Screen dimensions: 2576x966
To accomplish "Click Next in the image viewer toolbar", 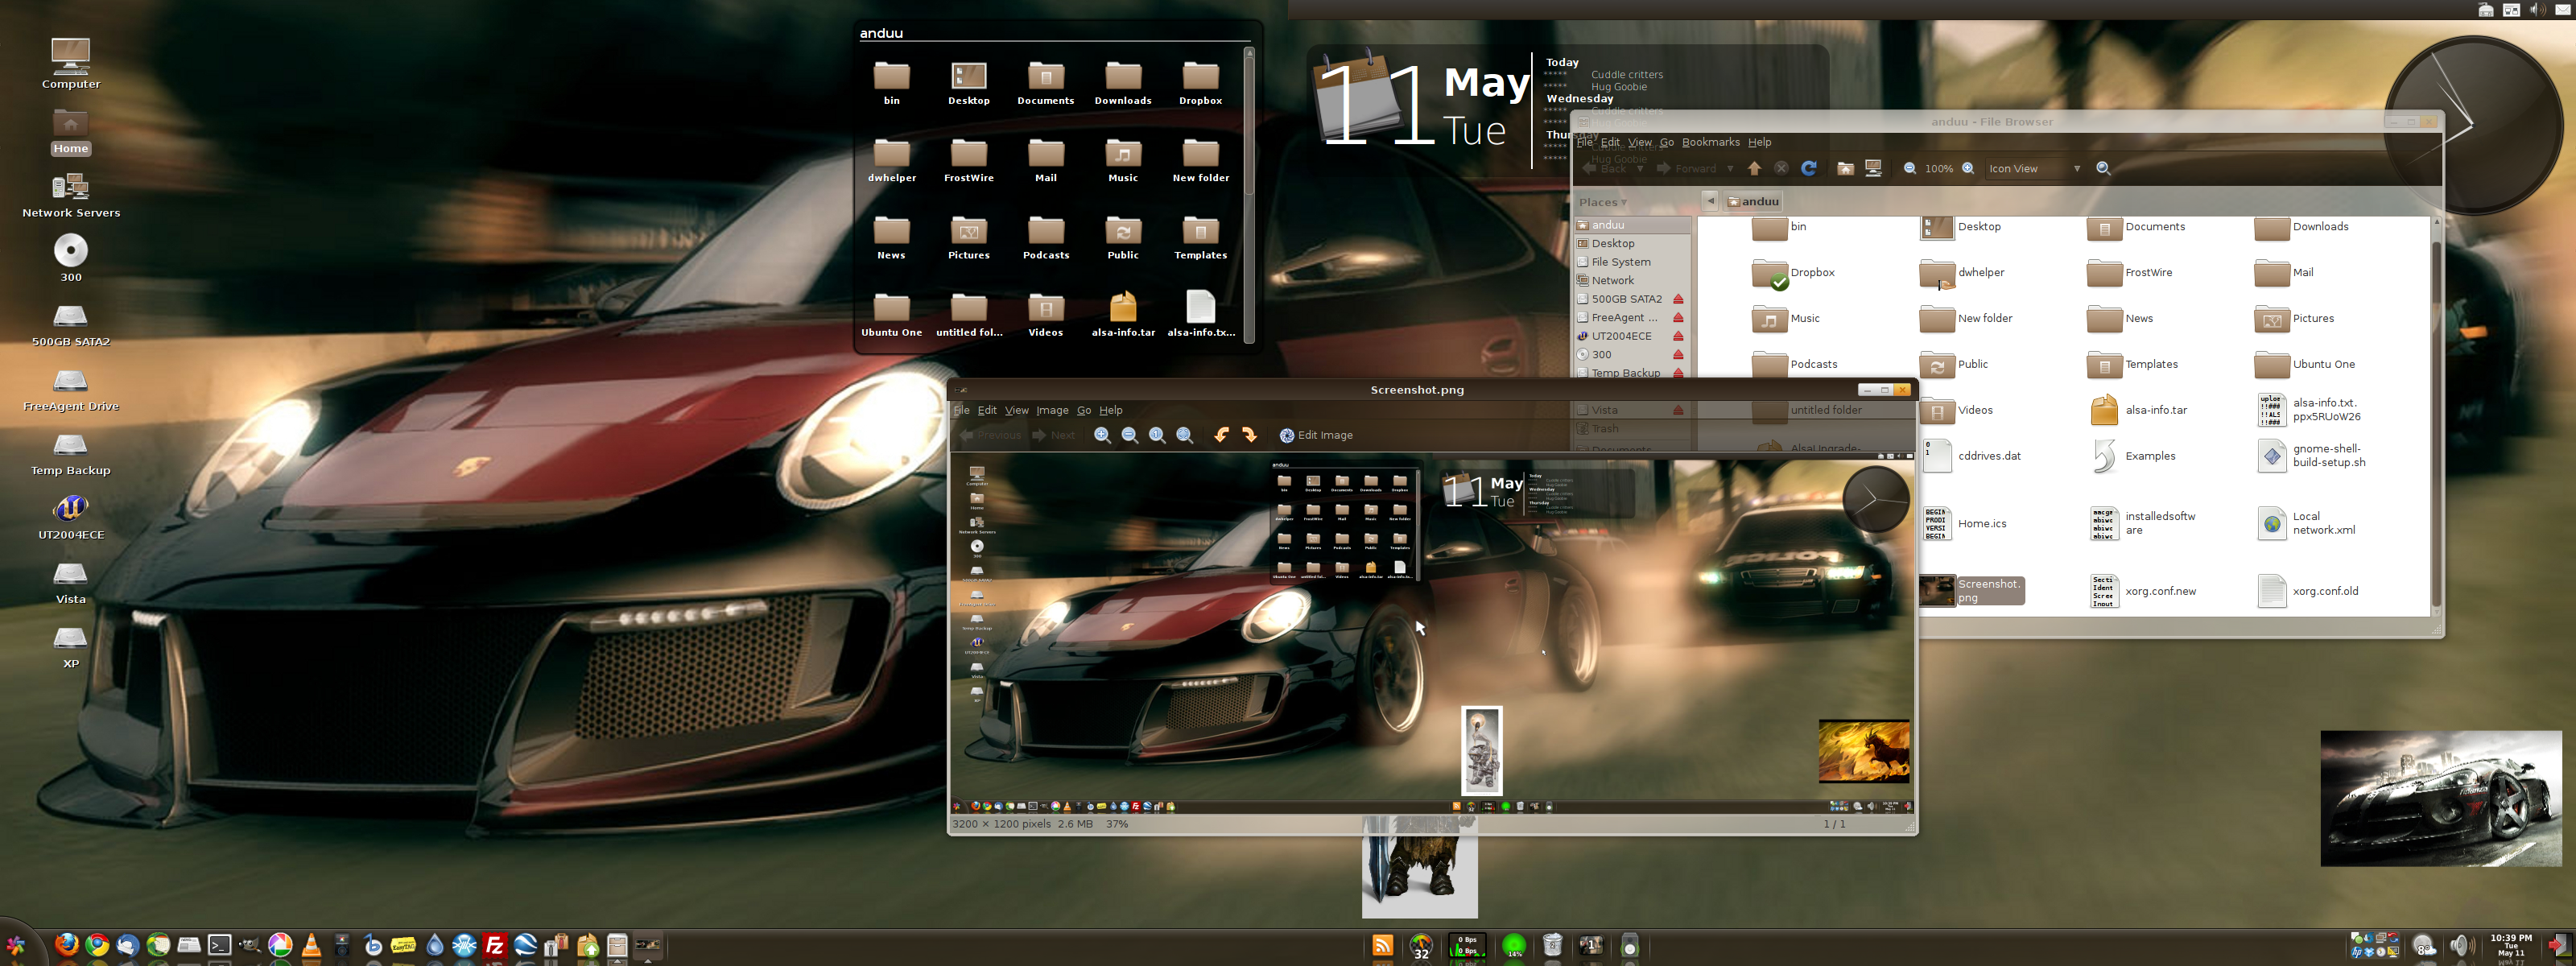I will 1053,435.
